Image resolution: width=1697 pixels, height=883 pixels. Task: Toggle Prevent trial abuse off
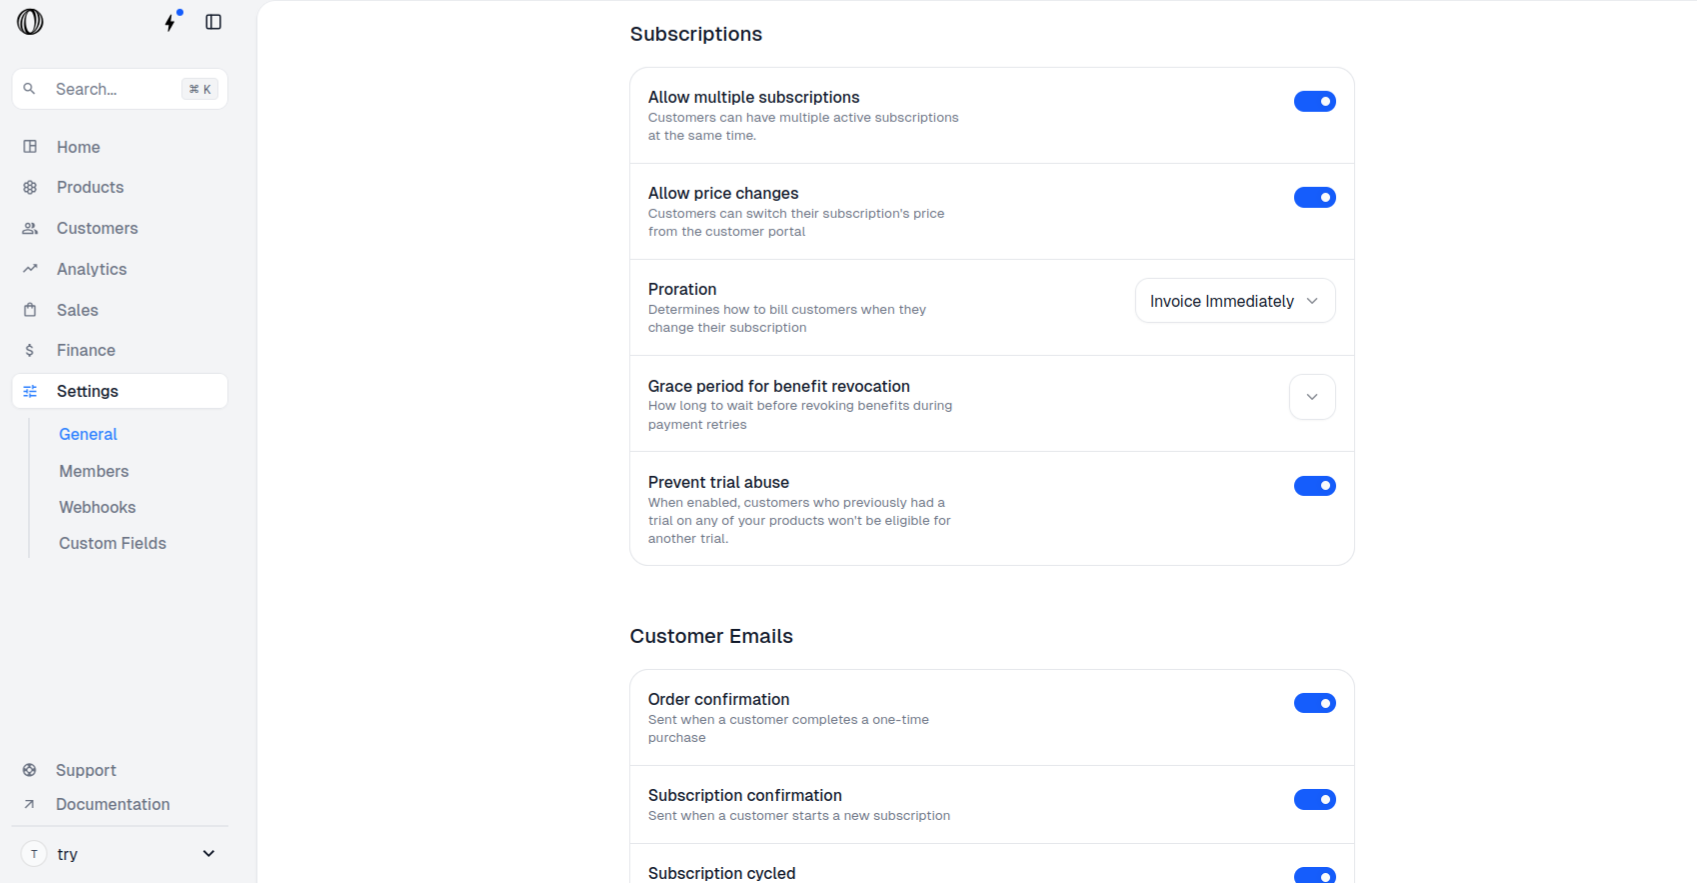[x=1314, y=486]
